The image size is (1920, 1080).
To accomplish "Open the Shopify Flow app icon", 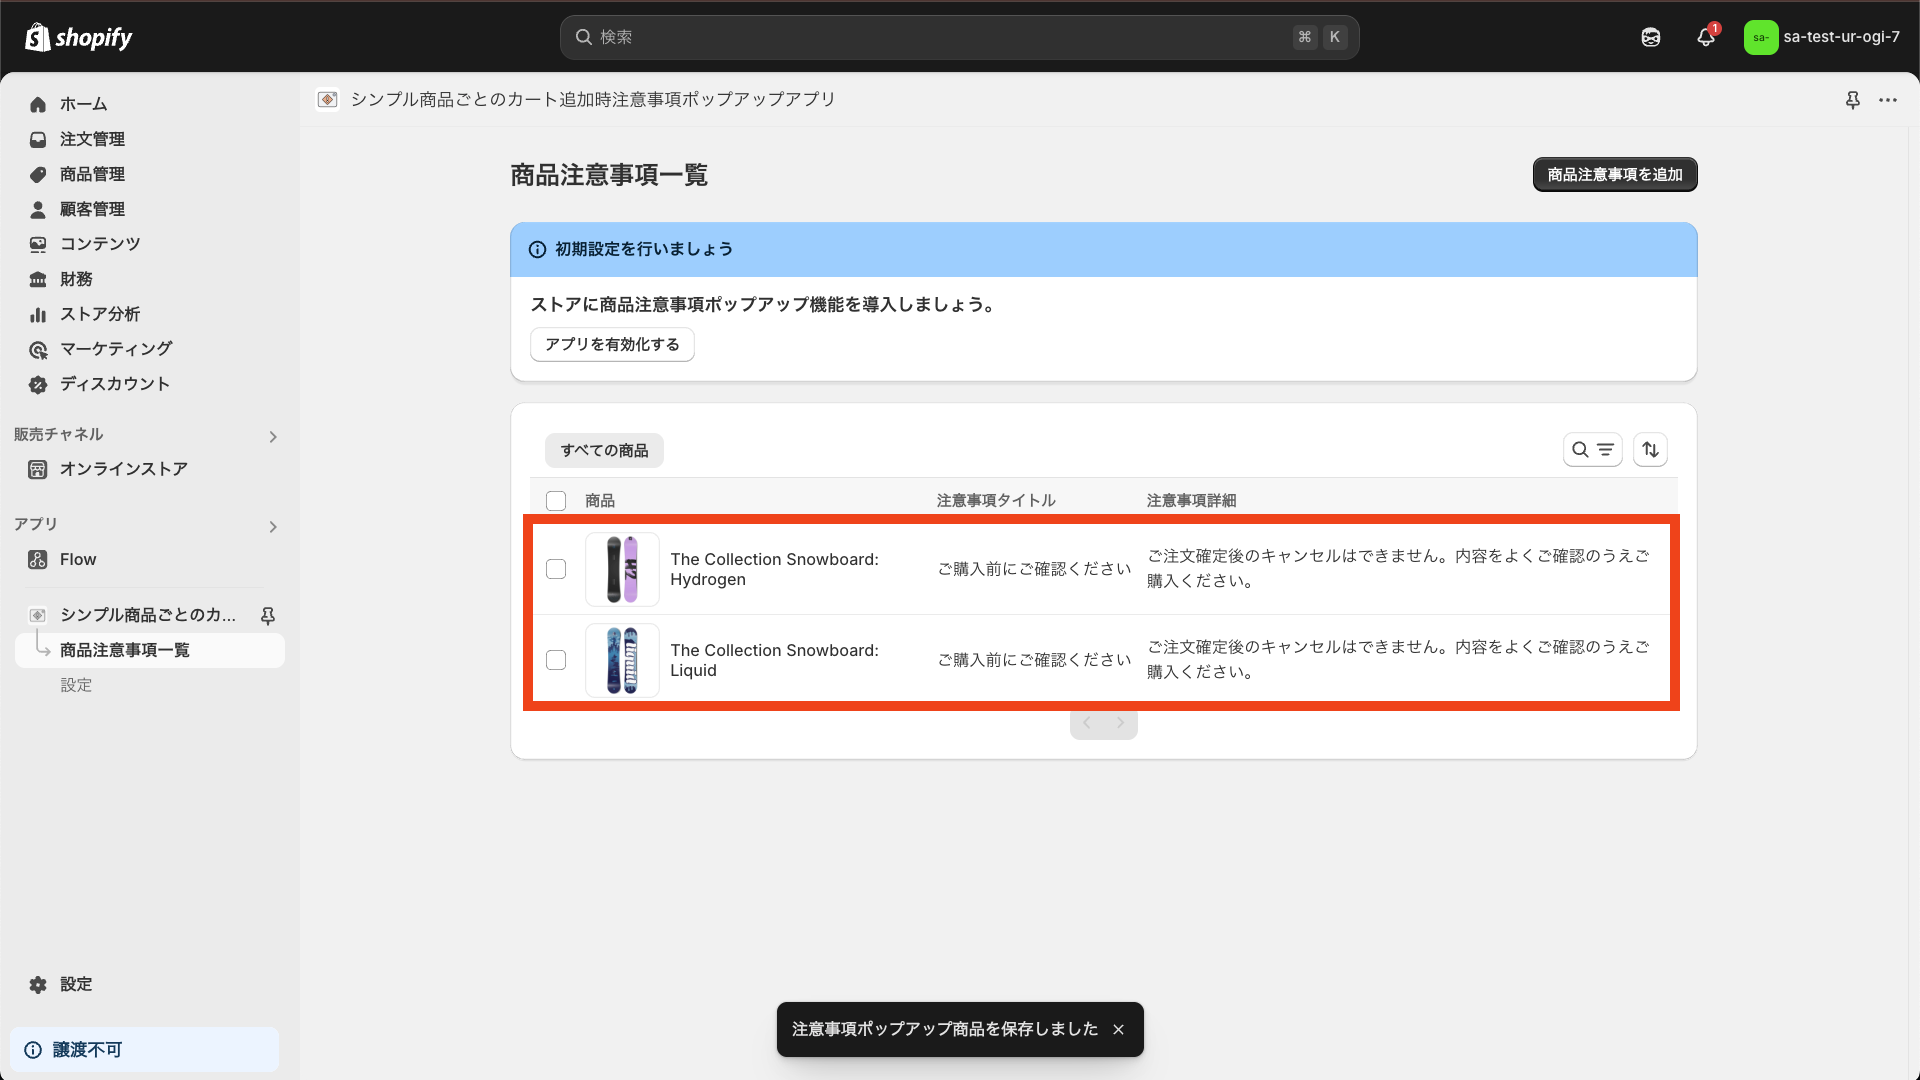I will 37,559.
